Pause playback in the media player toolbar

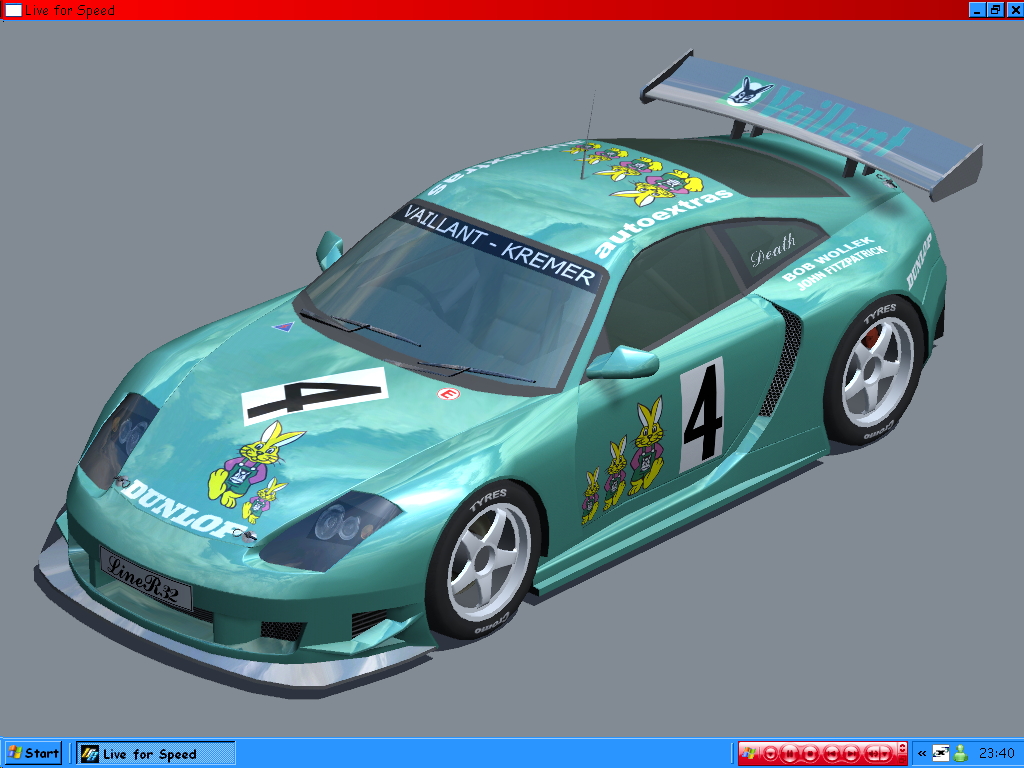pos(790,754)
